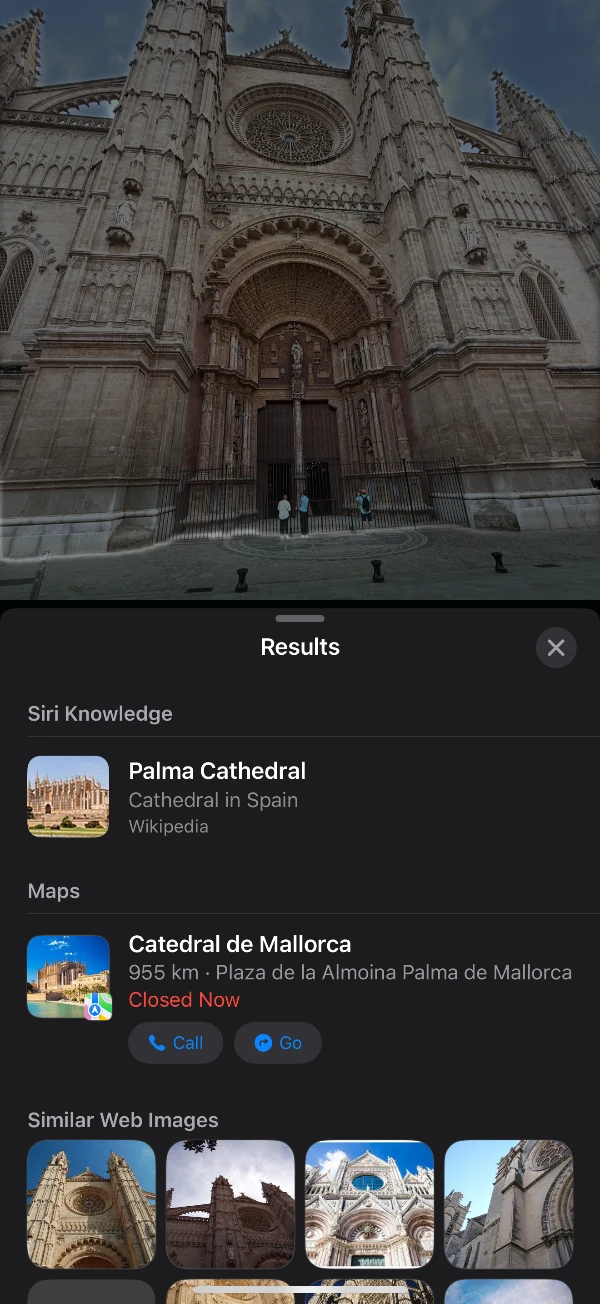
Task: Tap the Palma Cathedral thumbnail image
Action: coord(68,796)
